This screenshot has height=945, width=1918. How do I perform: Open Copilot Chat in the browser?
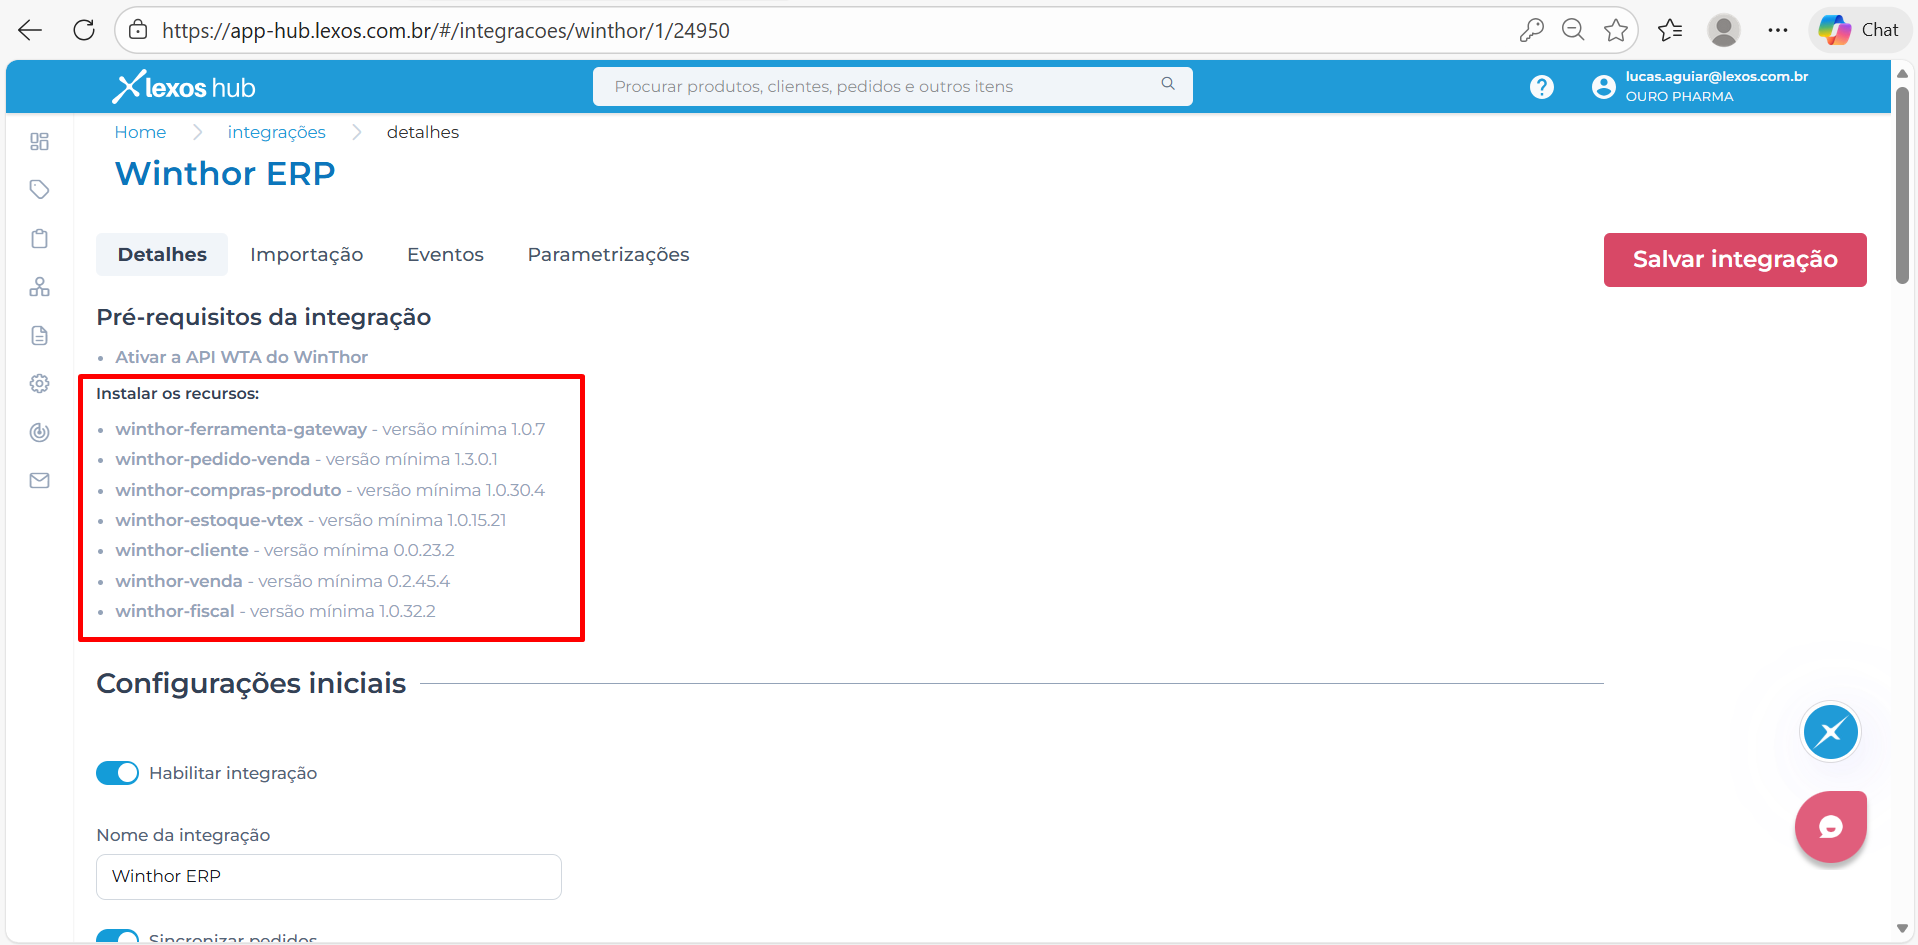(1858, 30)
